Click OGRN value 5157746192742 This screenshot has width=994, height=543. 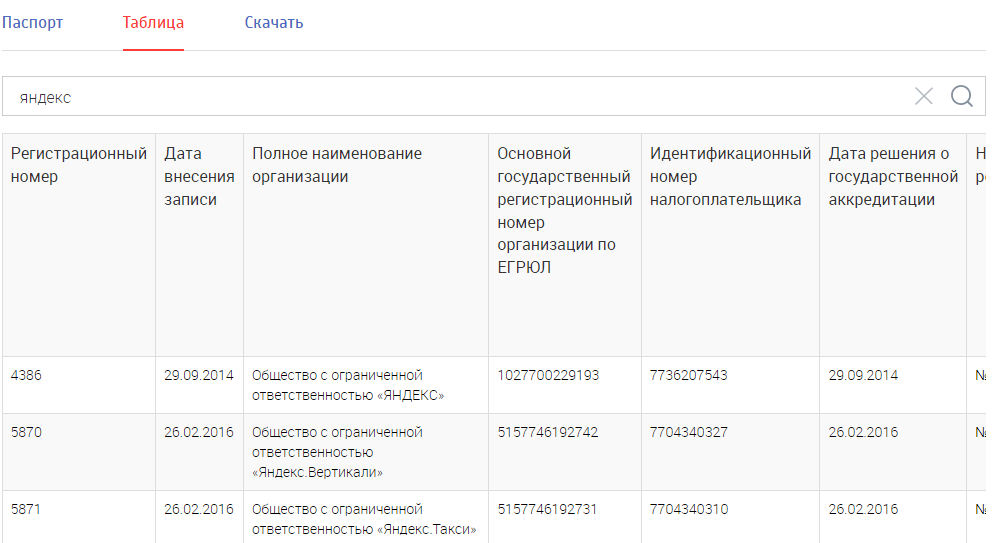pos(548,432)
